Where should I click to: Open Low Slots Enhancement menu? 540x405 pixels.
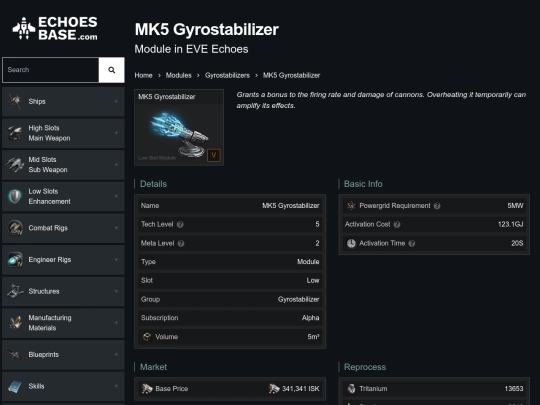coord(63,196)
